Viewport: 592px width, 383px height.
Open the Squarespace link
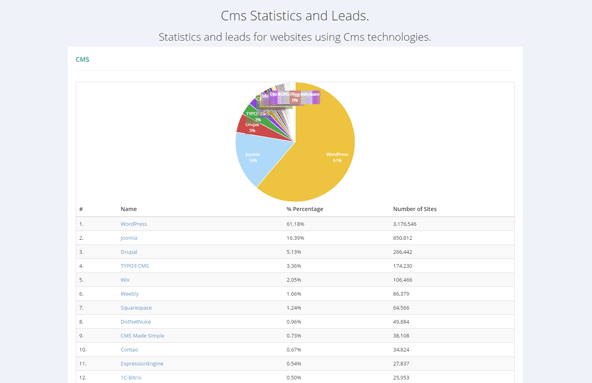(x=136, y=308)
